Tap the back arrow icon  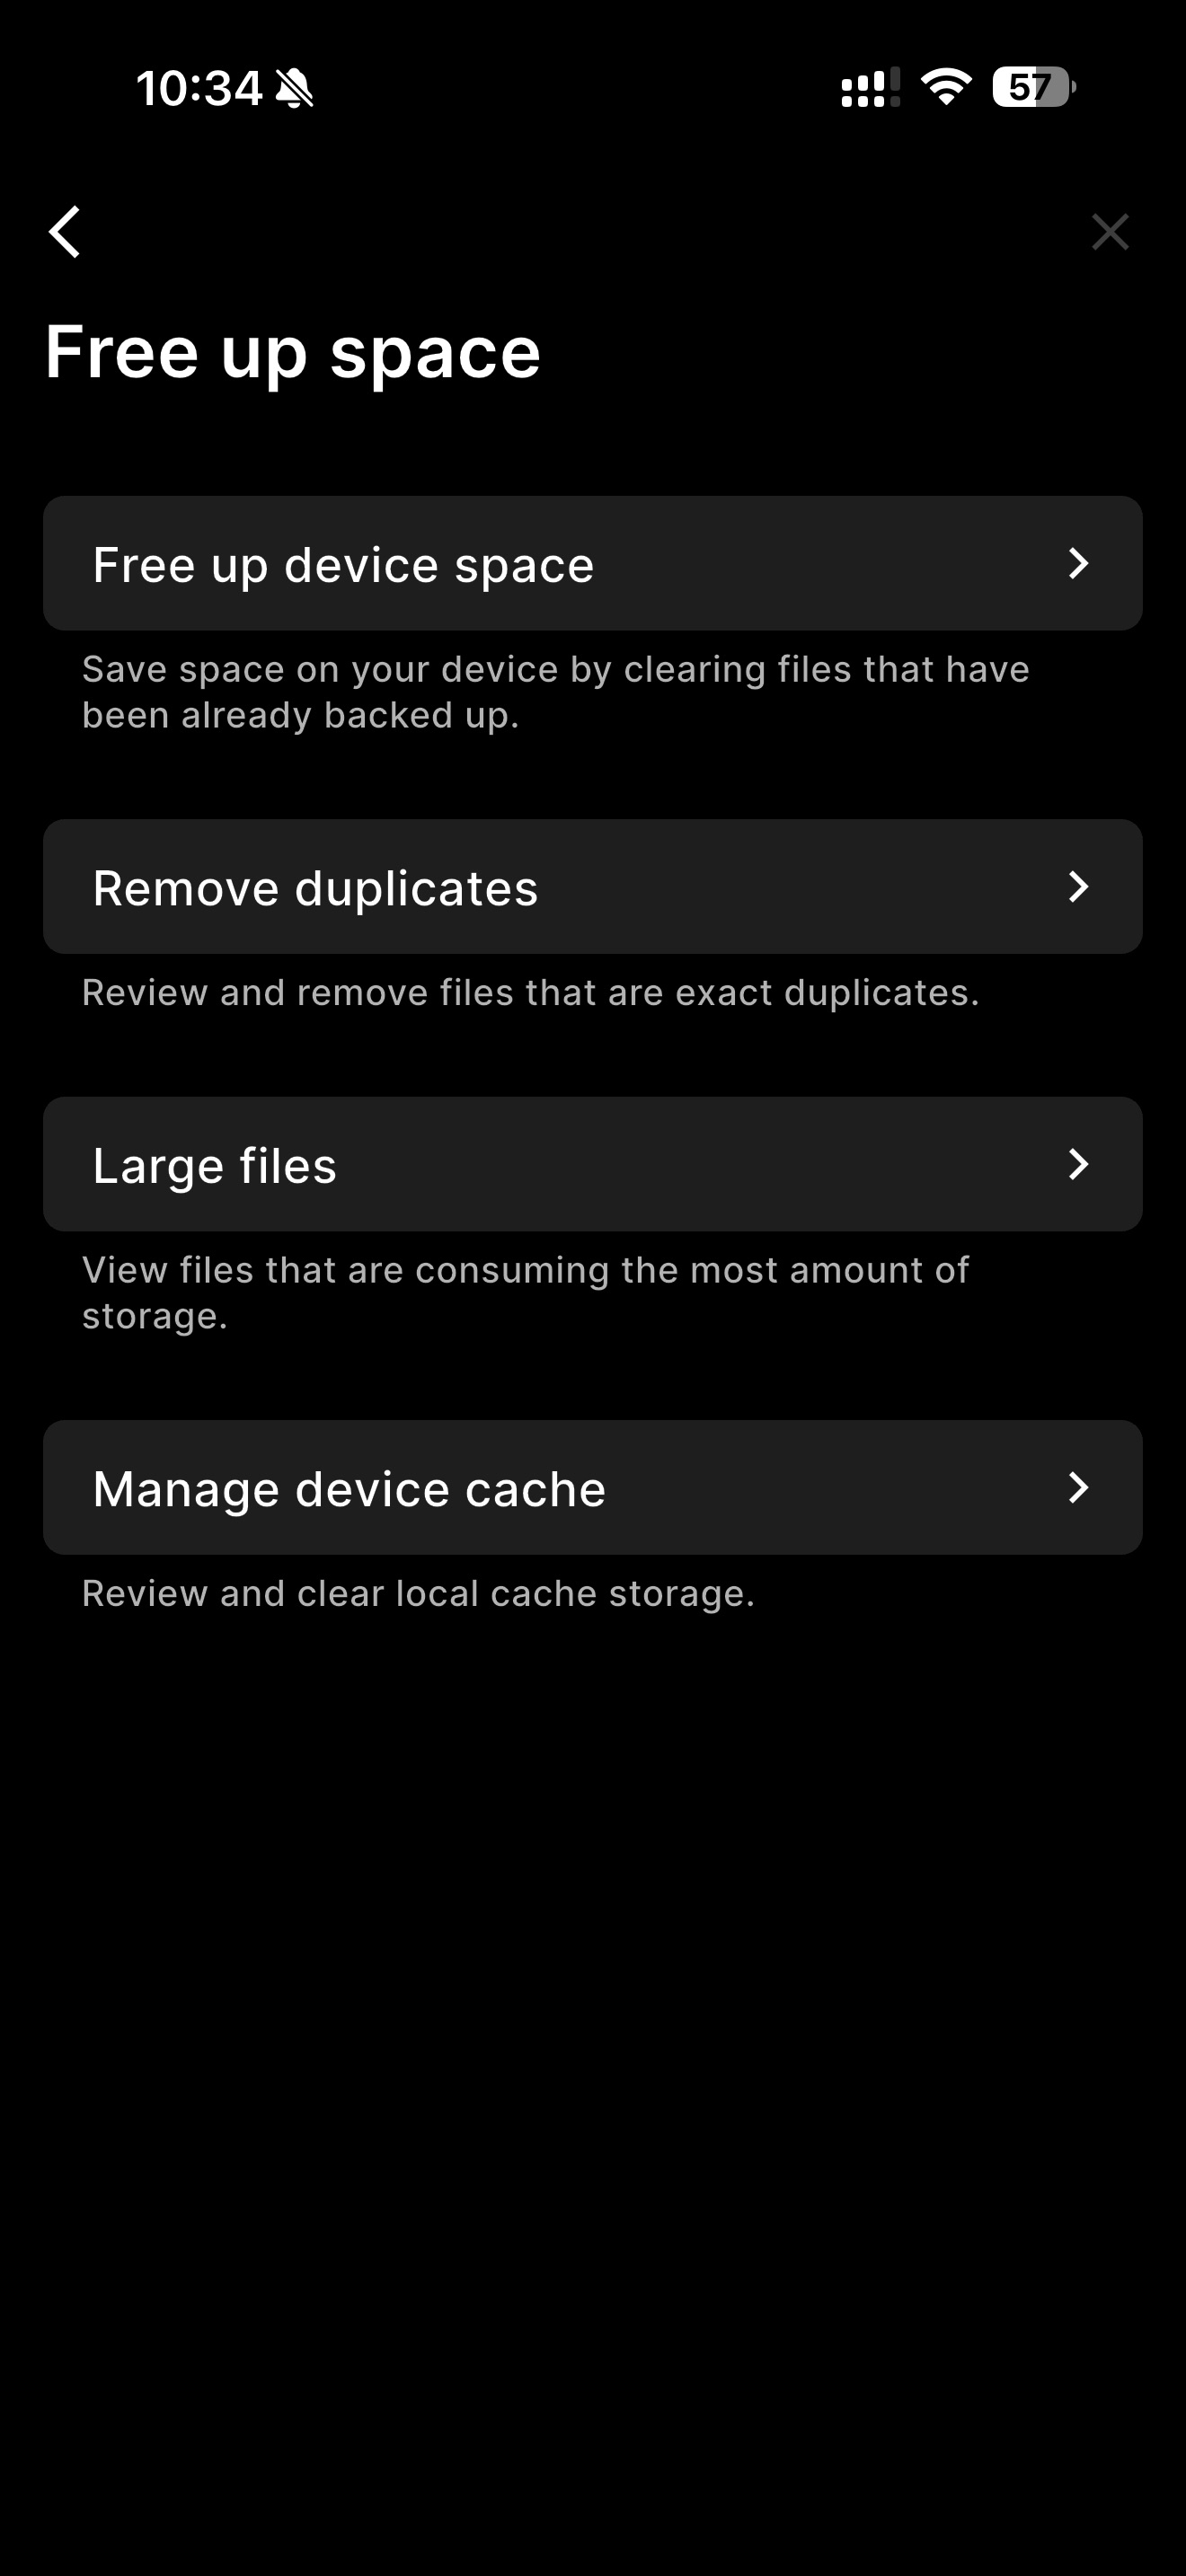tap(65, 232)
